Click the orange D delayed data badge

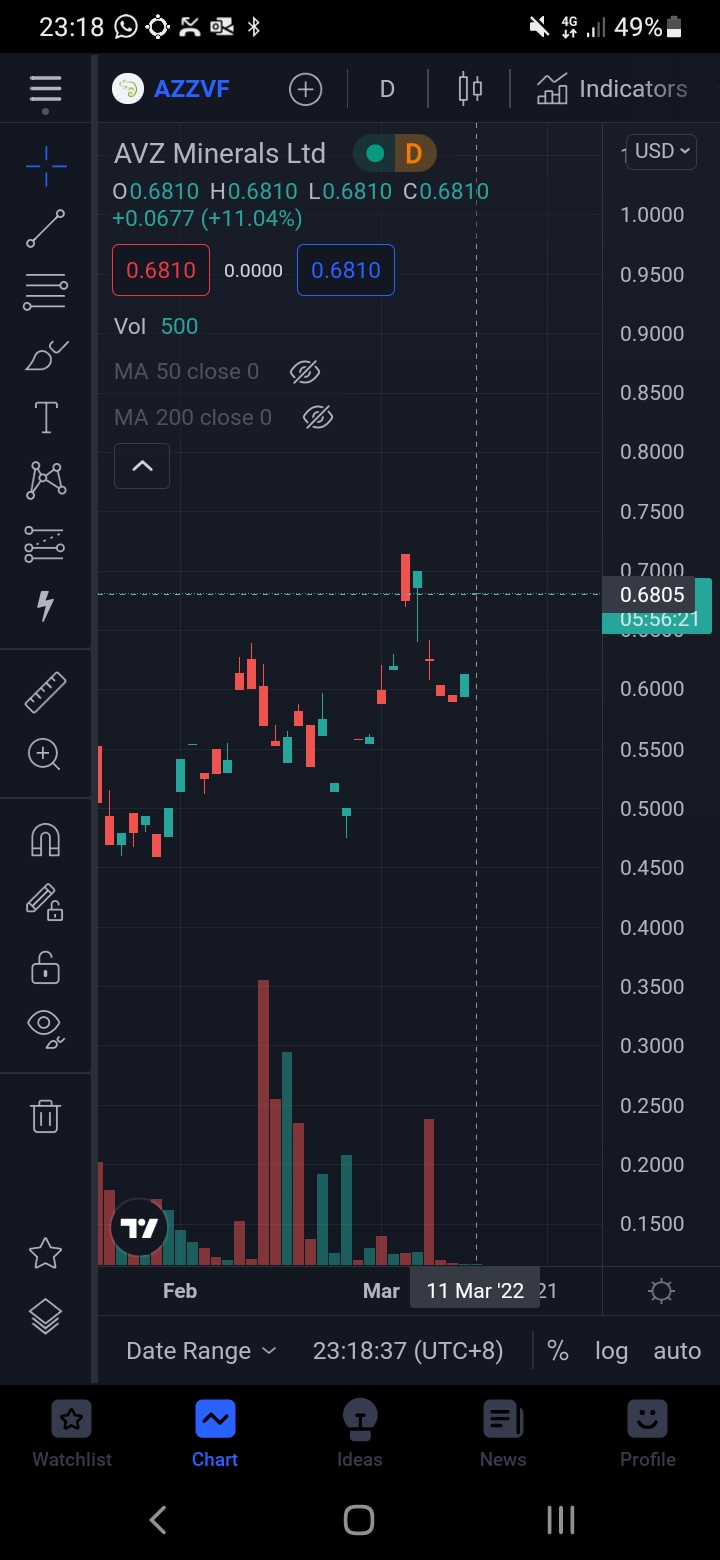point(413,153)
